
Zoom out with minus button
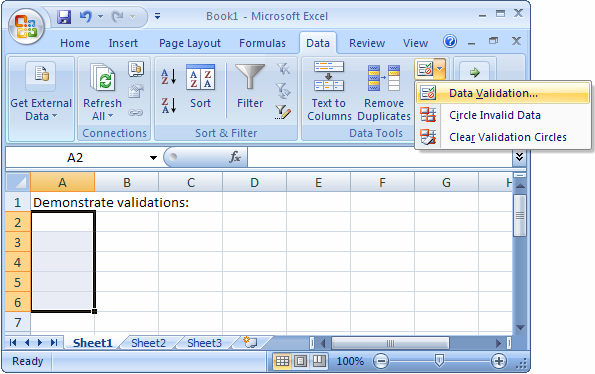point(381,361)
